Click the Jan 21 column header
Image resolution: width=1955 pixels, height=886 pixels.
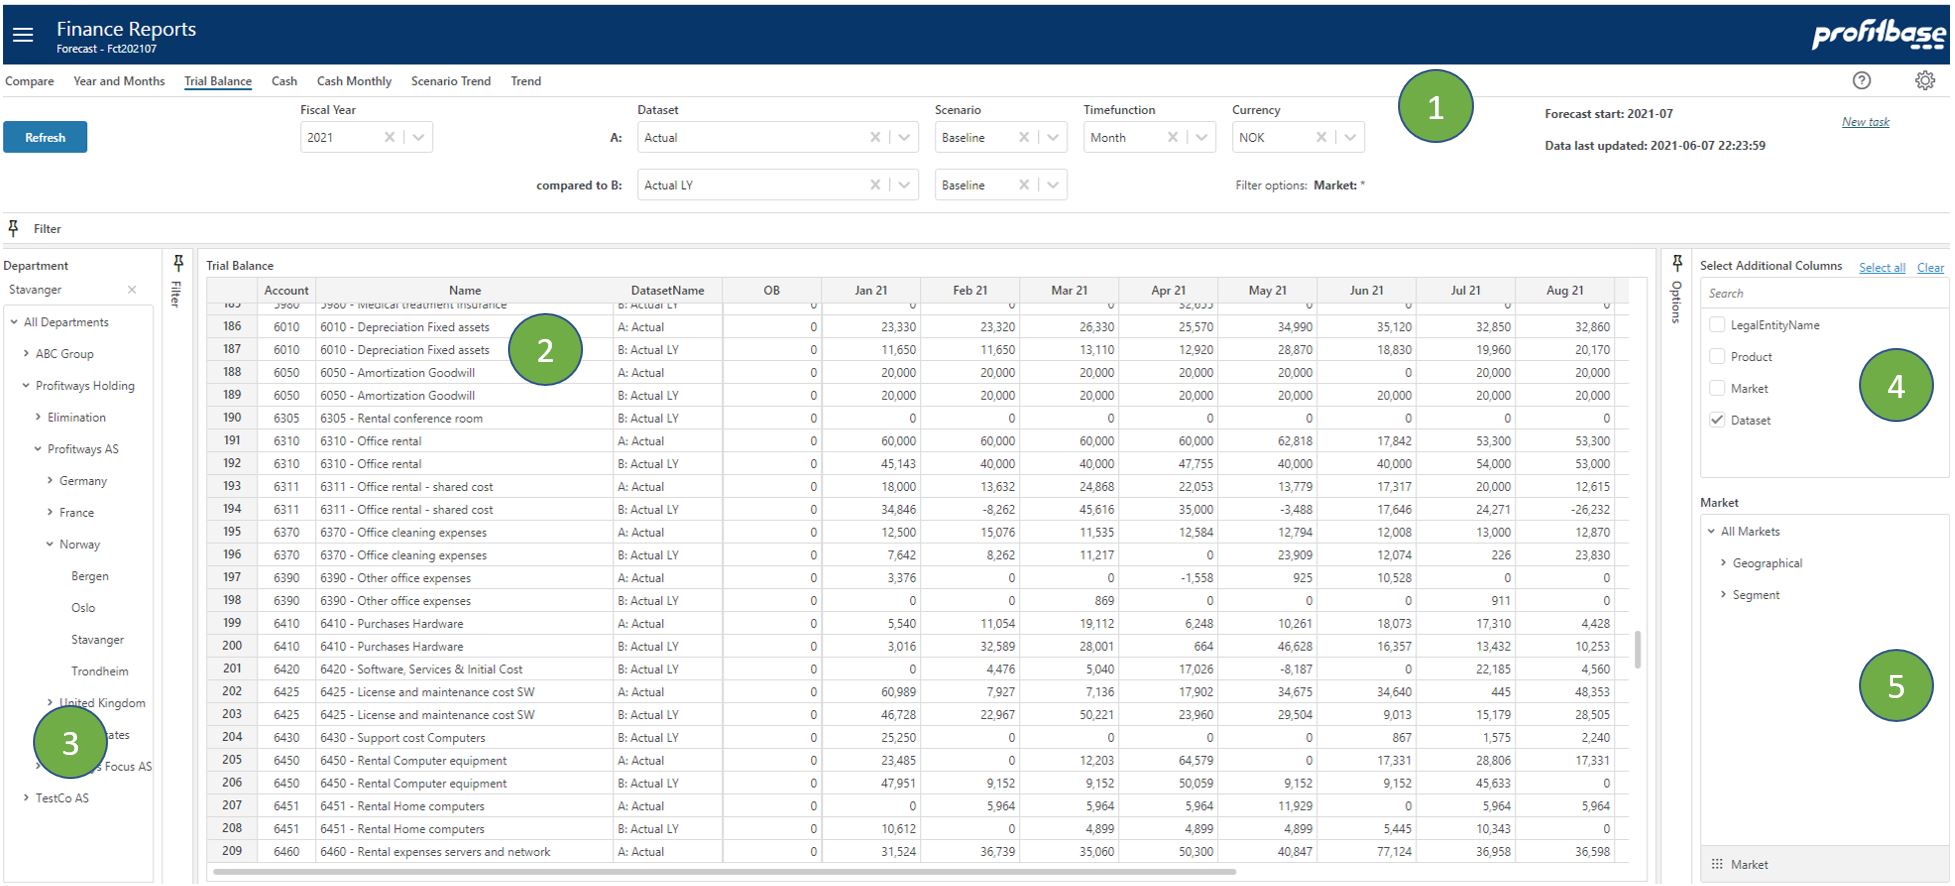[x=870, y=290]
